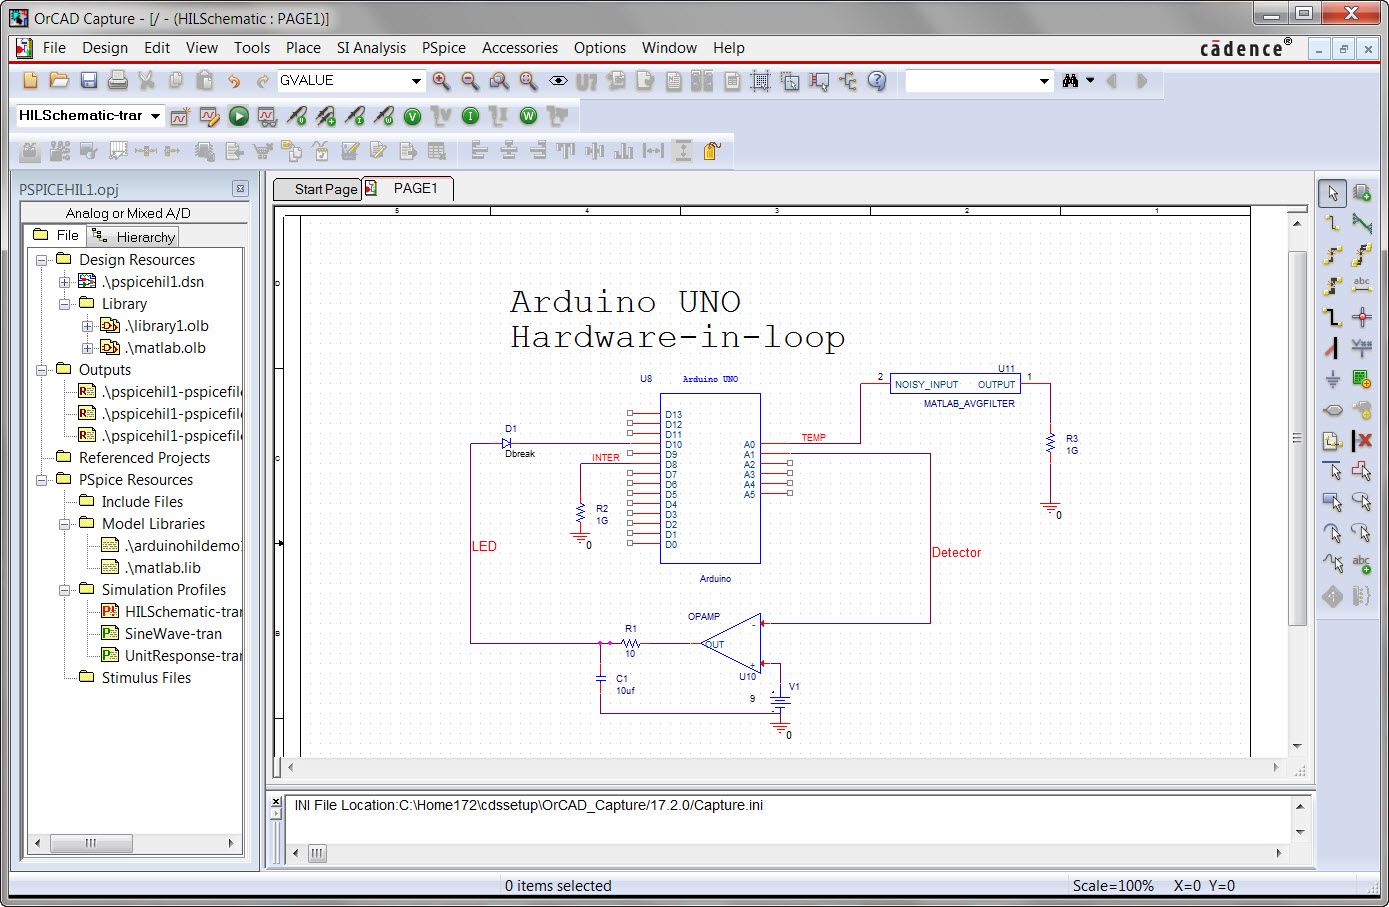The height and width of the screenshot is (907, 1389).
Task: Collapse the Simulation Profiles folder
Action: [x=64, y=590]
